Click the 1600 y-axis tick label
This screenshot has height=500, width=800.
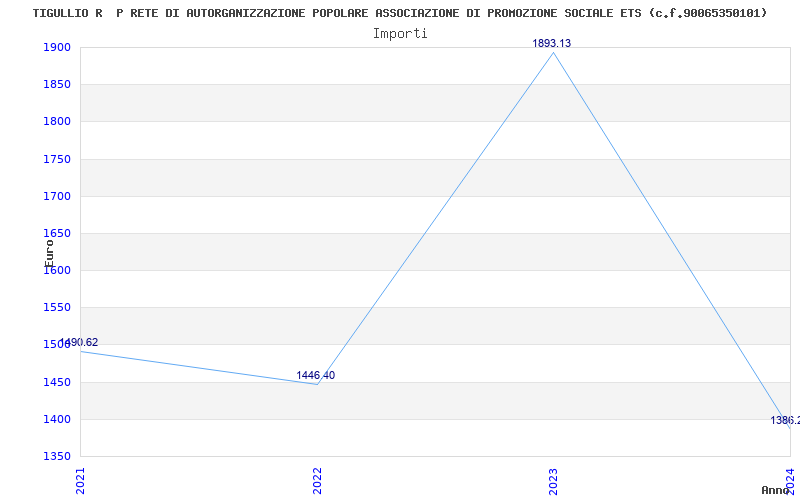(x=57, y=270)
